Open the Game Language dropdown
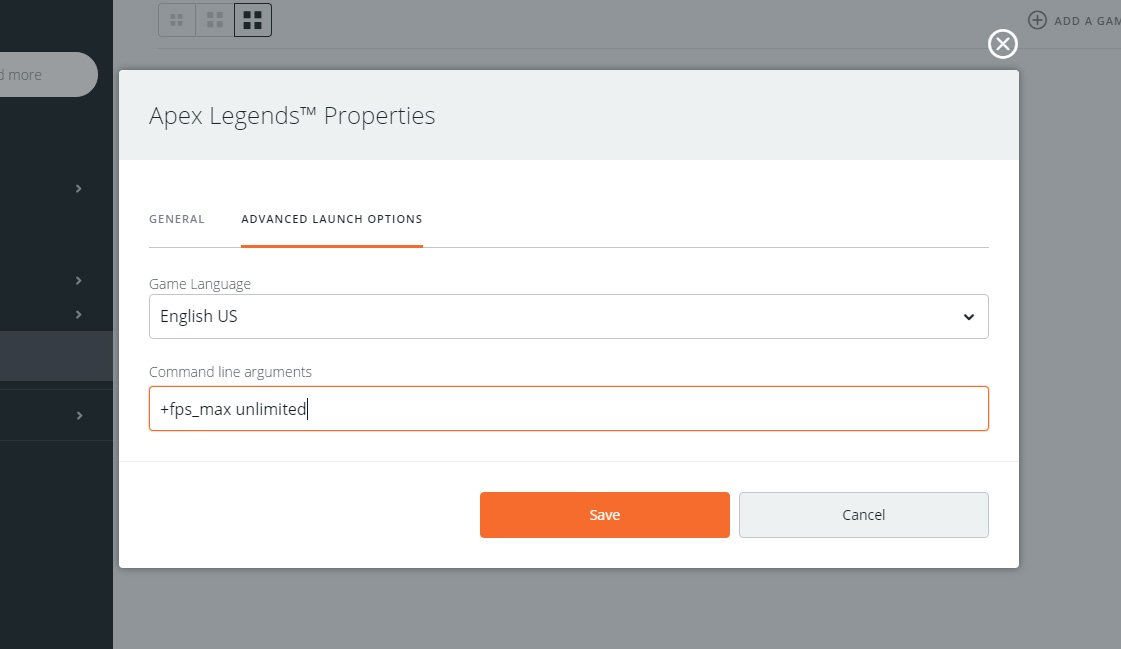Image resolution: width=1121 pixels, height=649 pixels. point(569,316)
